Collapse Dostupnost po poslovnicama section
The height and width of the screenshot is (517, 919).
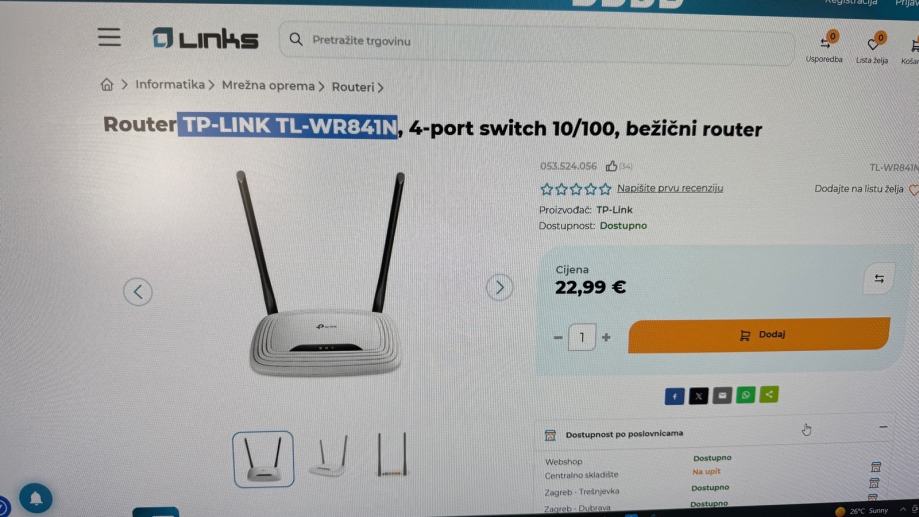point(883,427)
